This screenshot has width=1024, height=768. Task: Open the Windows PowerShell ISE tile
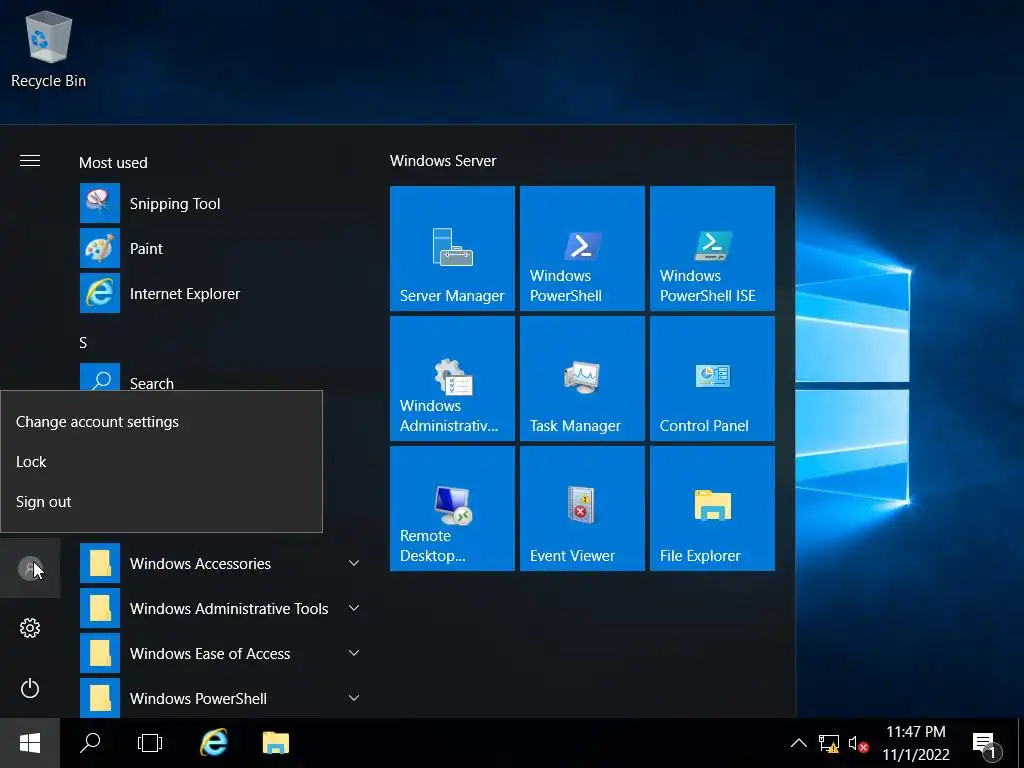712,248
